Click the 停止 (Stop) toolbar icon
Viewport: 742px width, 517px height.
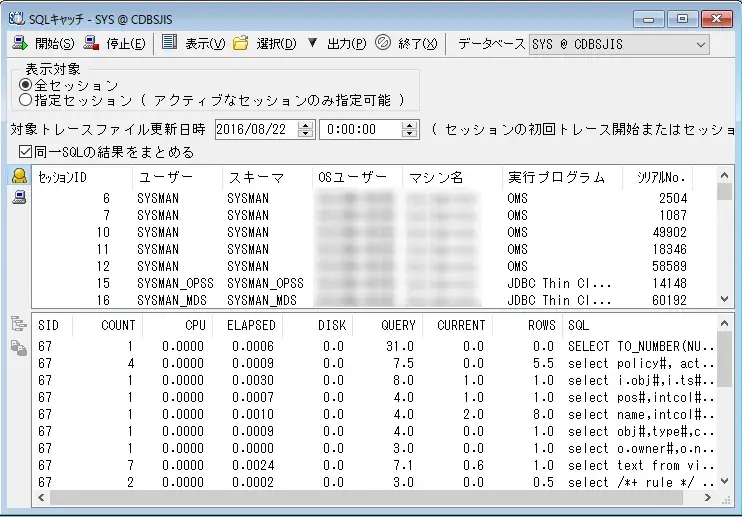point(92,43)
